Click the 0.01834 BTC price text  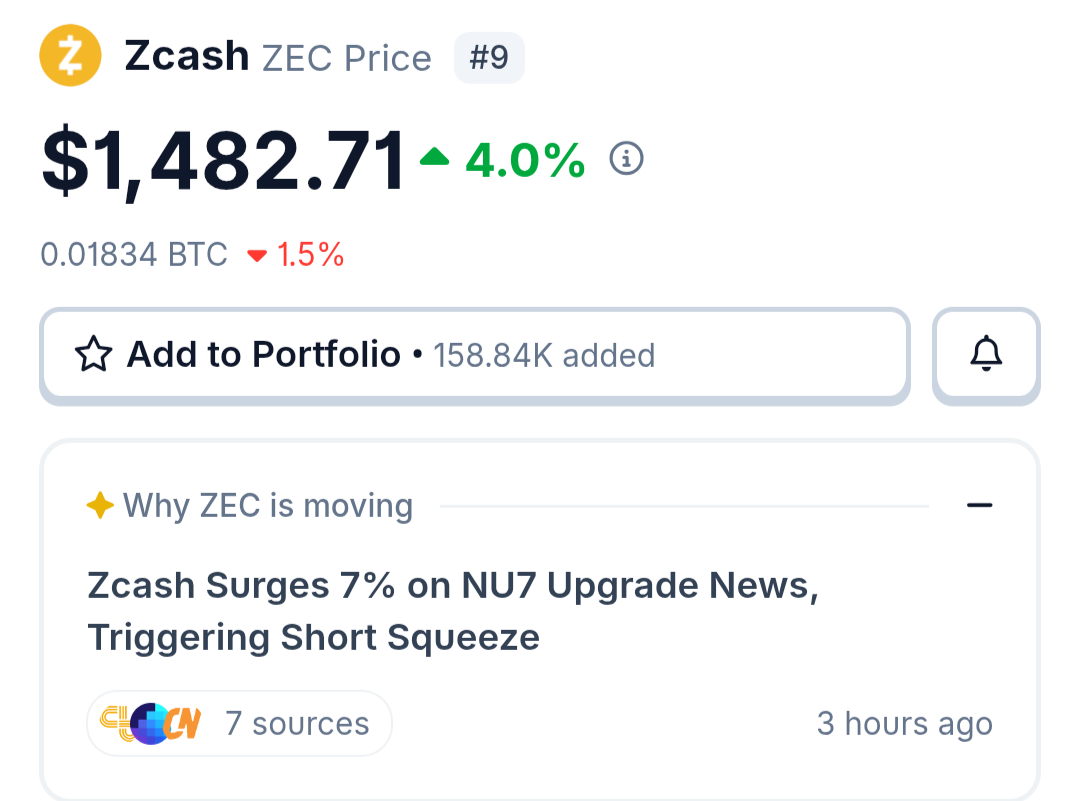tap(134, 255)
